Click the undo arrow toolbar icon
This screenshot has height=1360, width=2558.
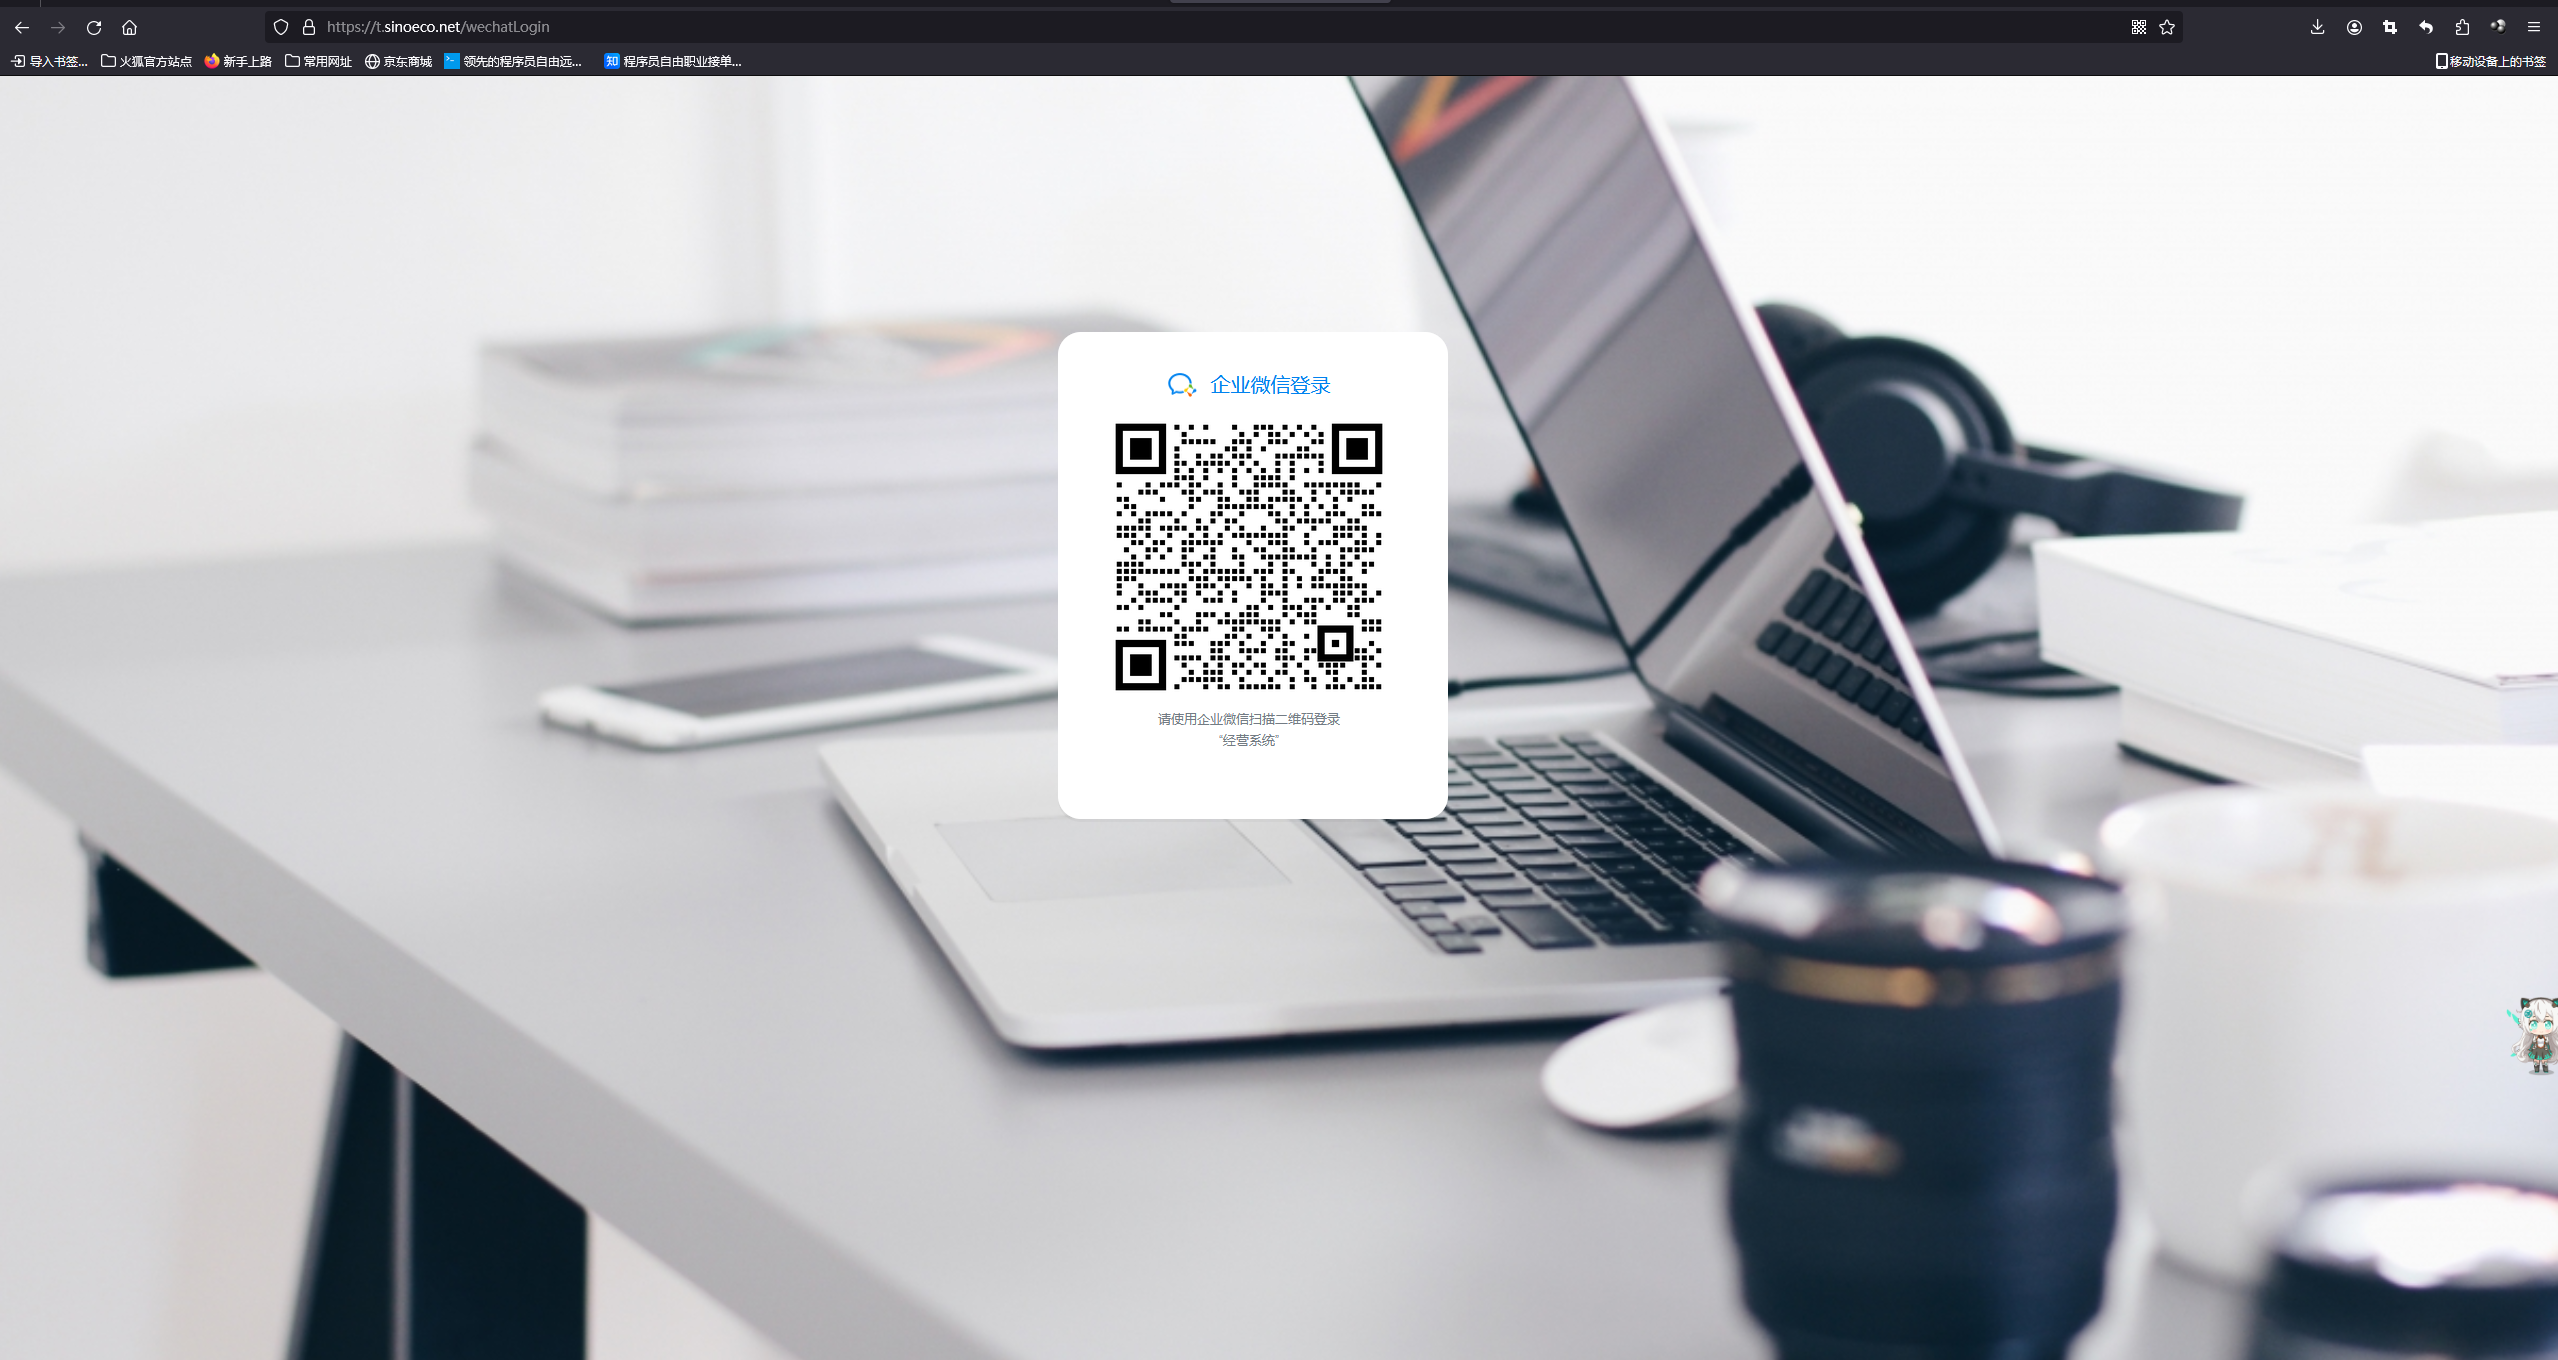[2426, 27]
